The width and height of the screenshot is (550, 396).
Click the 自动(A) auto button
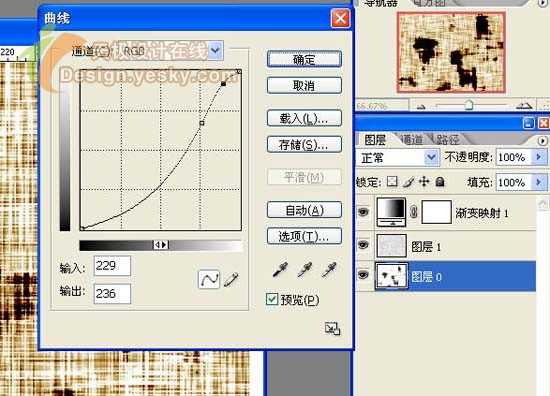(x=304, y=210)
